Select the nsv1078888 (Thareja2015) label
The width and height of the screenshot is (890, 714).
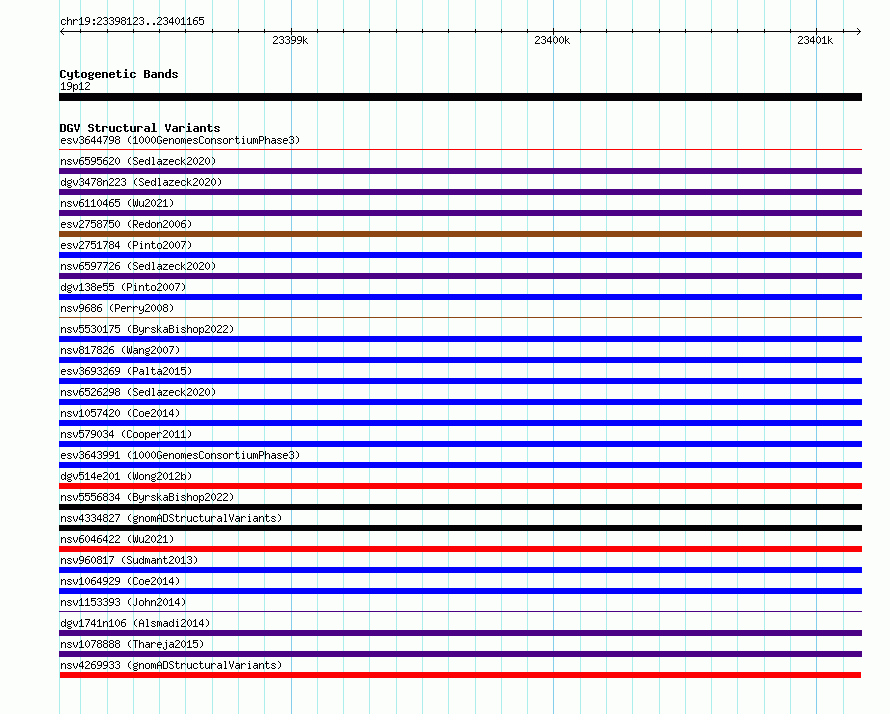pyautogui.click(x=132, y=644)
